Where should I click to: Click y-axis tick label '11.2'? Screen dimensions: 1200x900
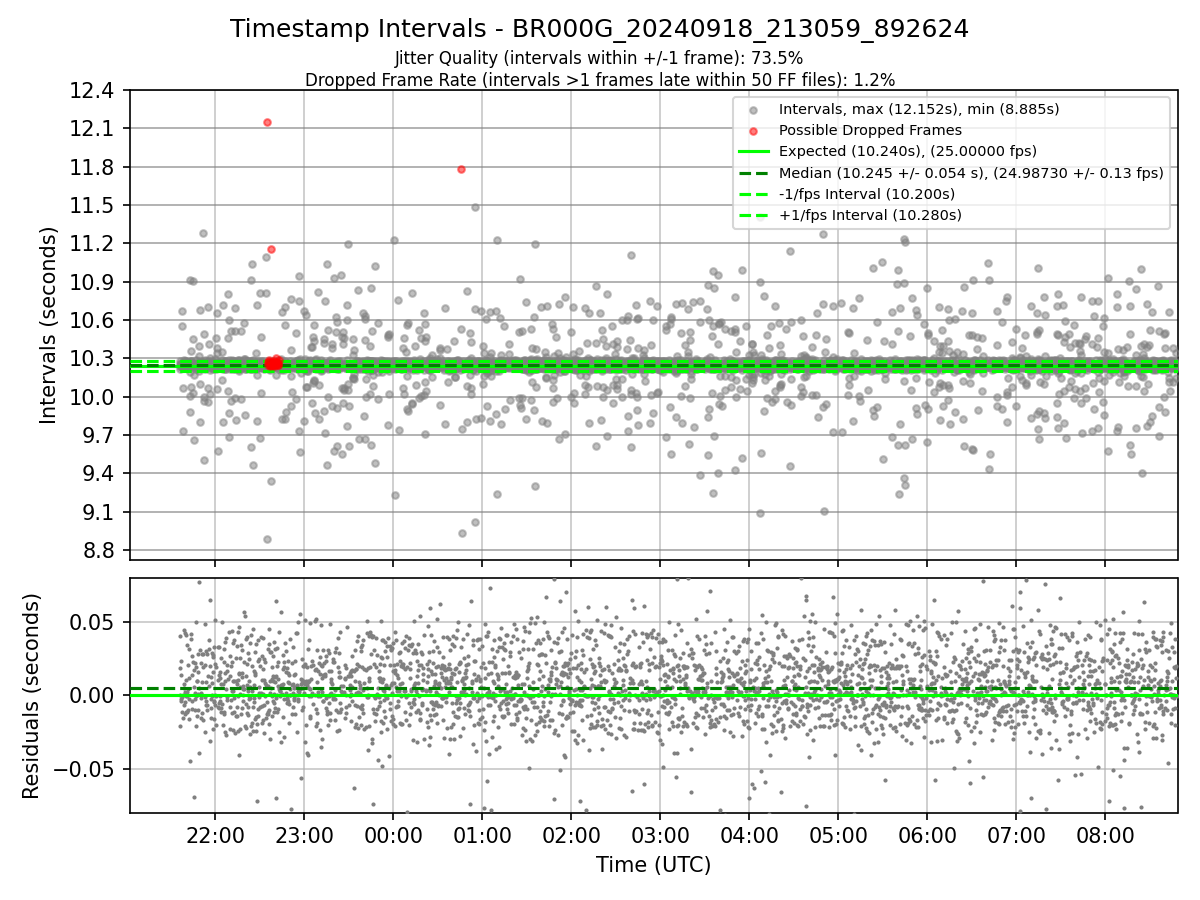pos(93,244)
